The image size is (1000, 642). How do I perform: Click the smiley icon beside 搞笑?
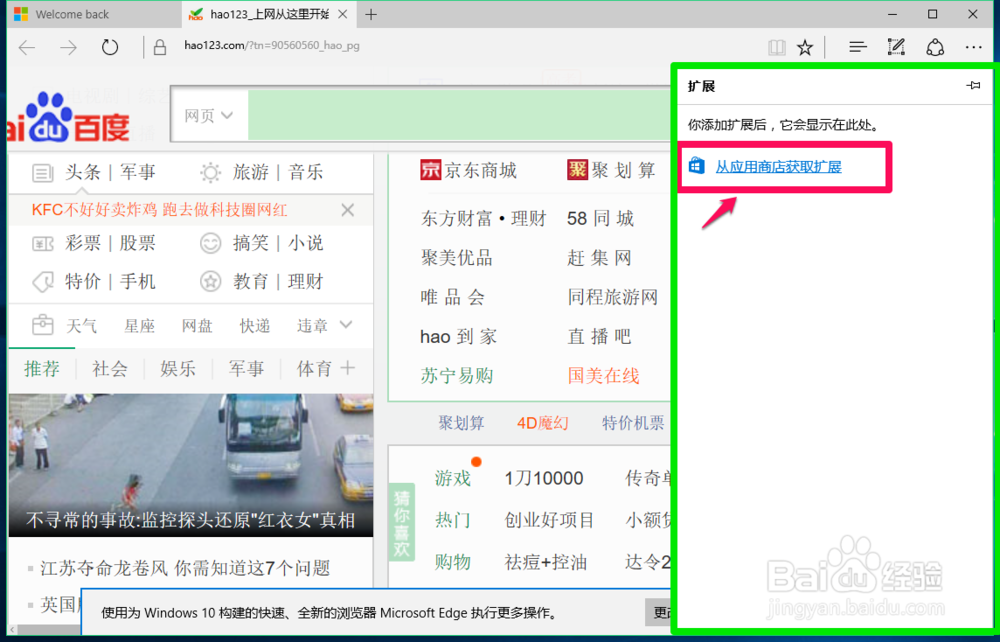(x=210, y=243)
